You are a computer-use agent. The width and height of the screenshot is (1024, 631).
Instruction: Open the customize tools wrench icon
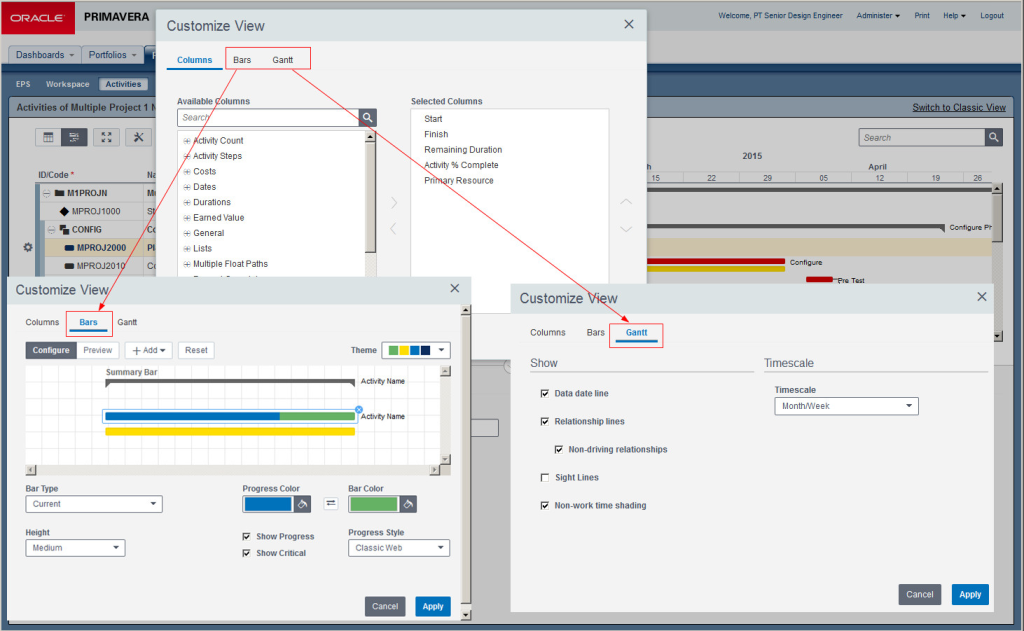[138, 137]
